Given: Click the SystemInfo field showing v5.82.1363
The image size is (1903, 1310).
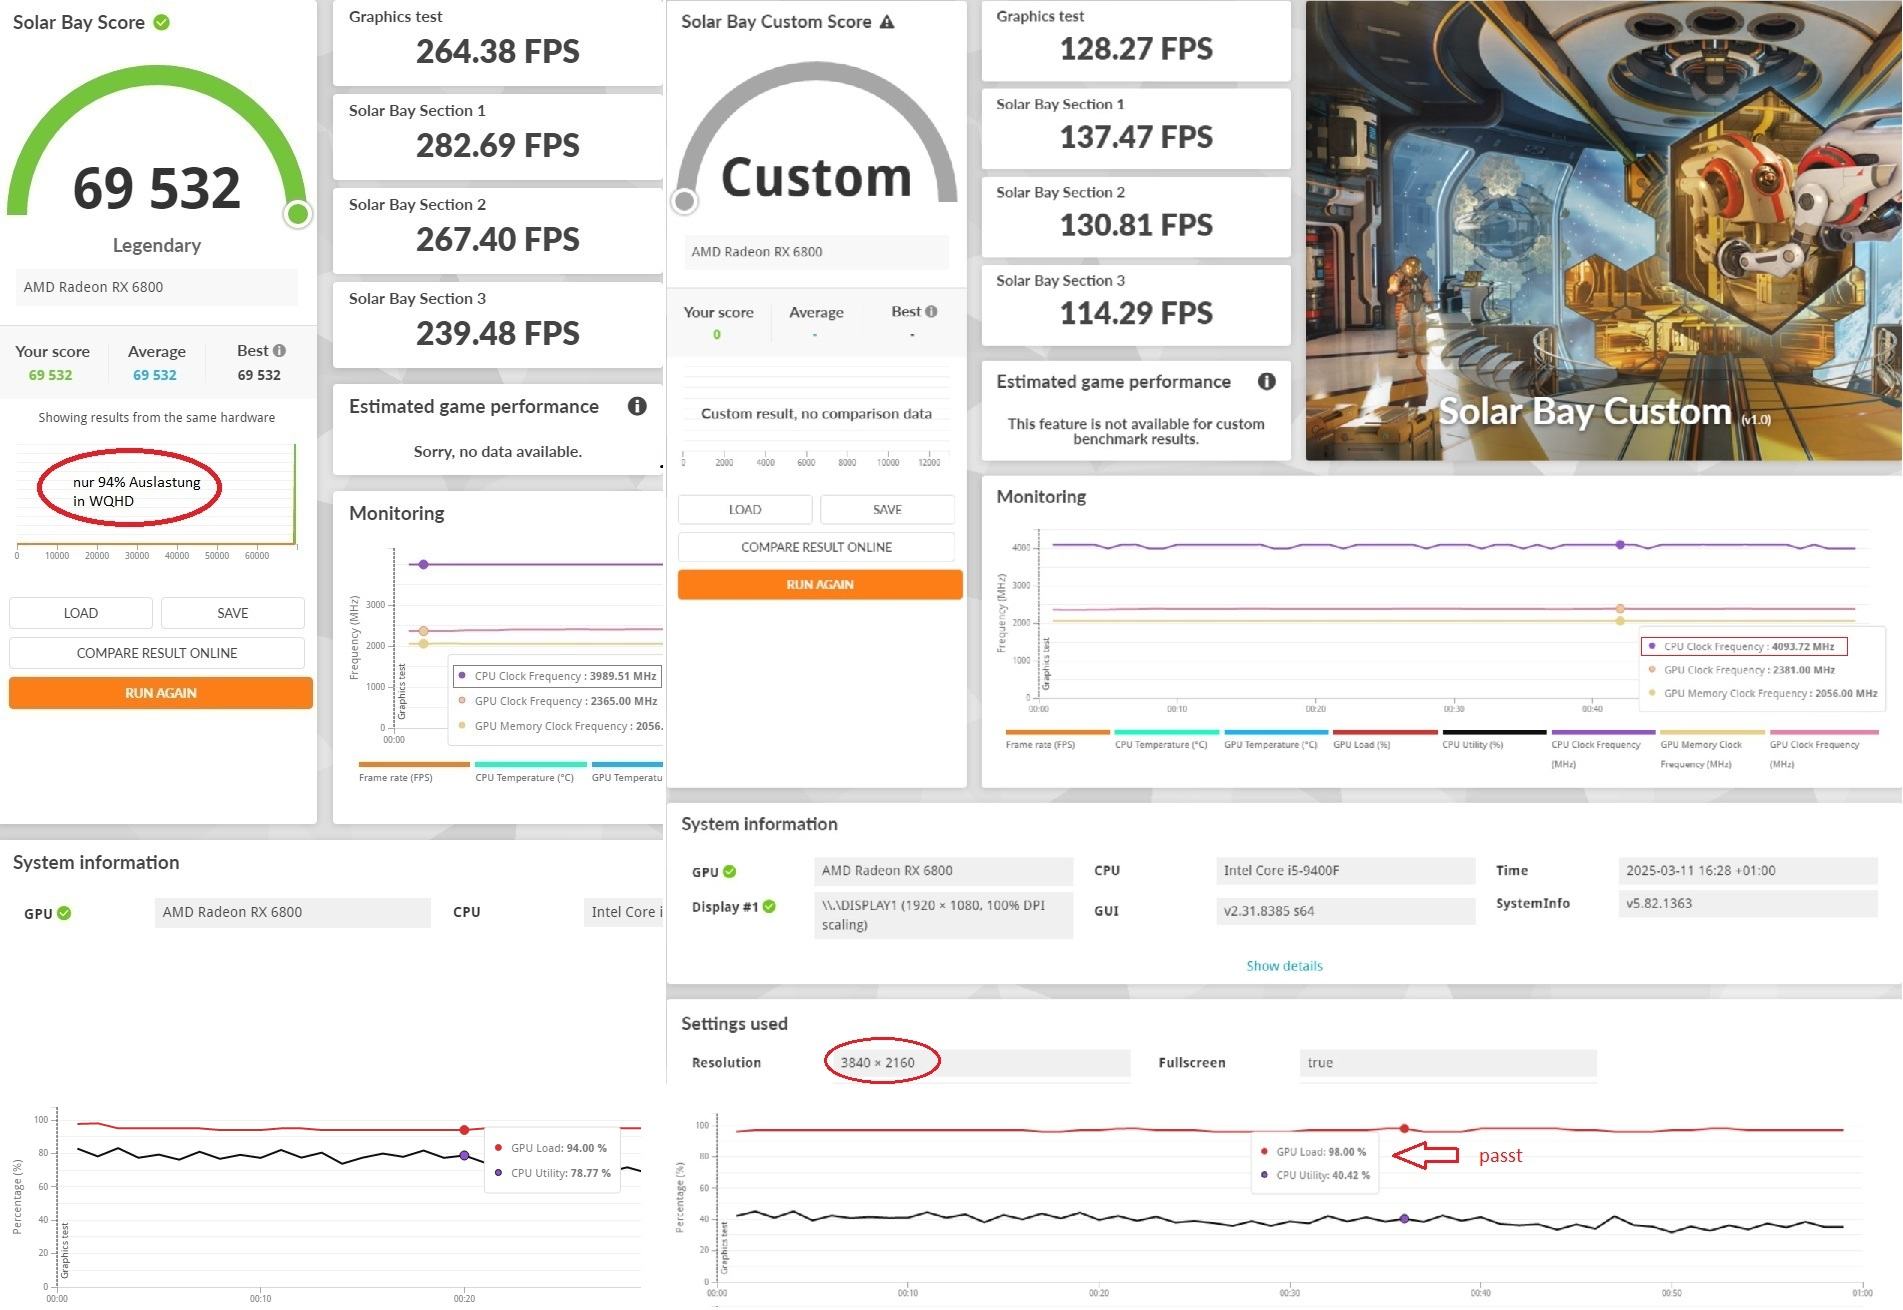Looking at the screenshot, I should pos(1747,903).
